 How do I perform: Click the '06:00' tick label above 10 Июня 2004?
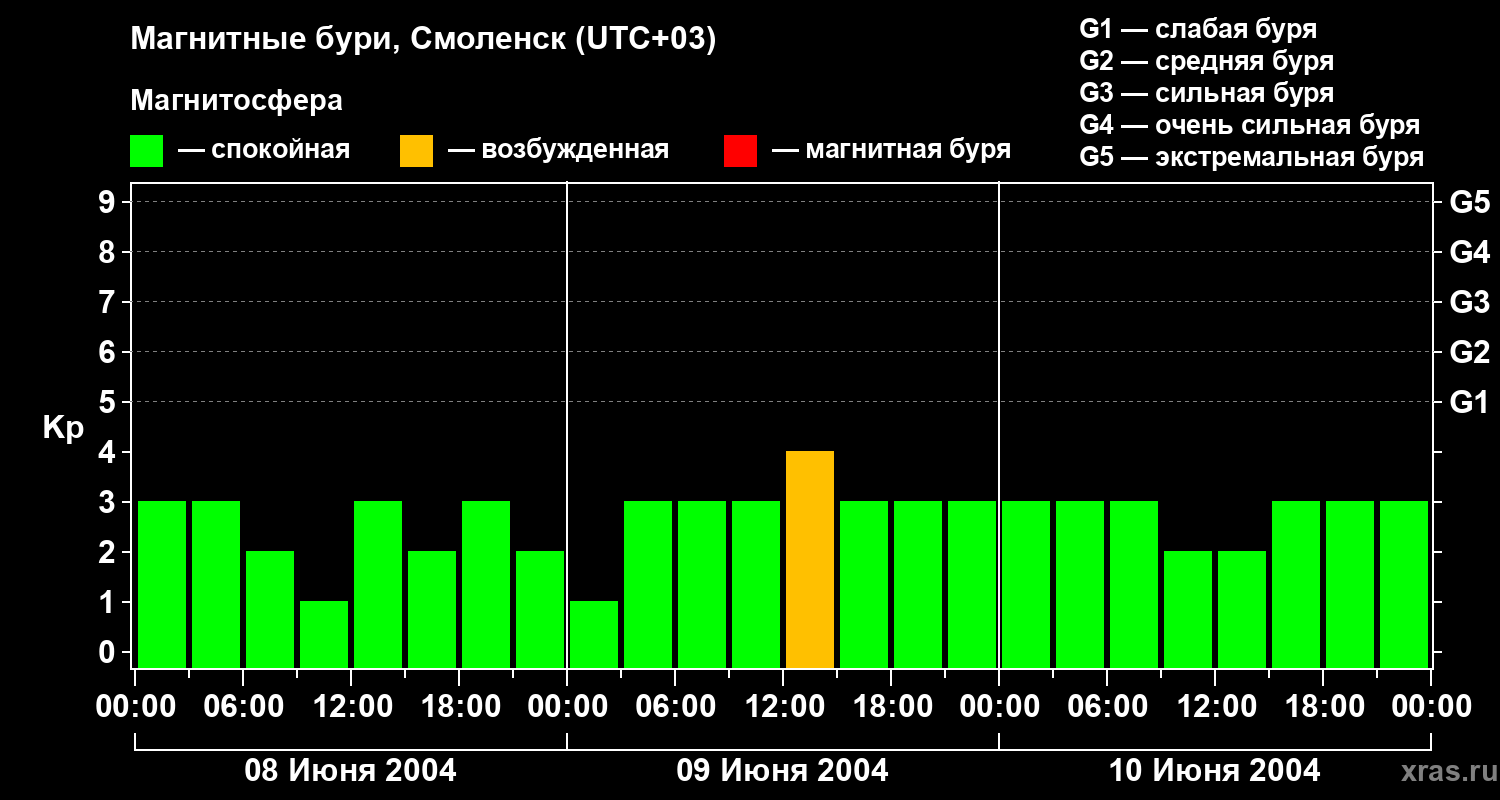click(1107, 707)
